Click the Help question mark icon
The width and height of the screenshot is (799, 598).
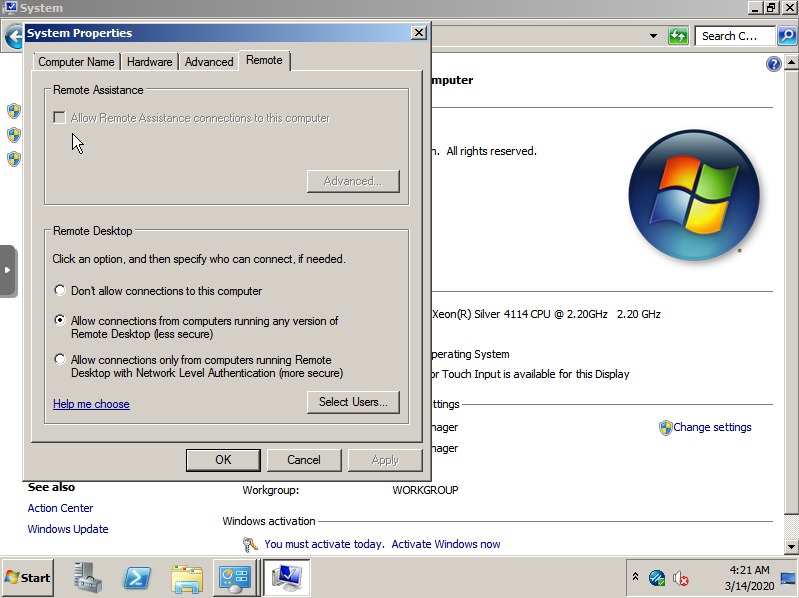[774, 64]
